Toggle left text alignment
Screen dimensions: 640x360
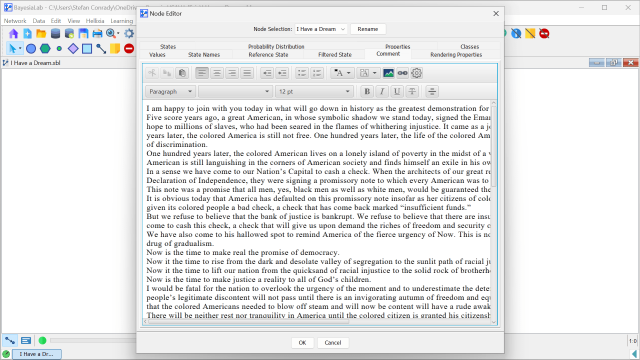202,73
